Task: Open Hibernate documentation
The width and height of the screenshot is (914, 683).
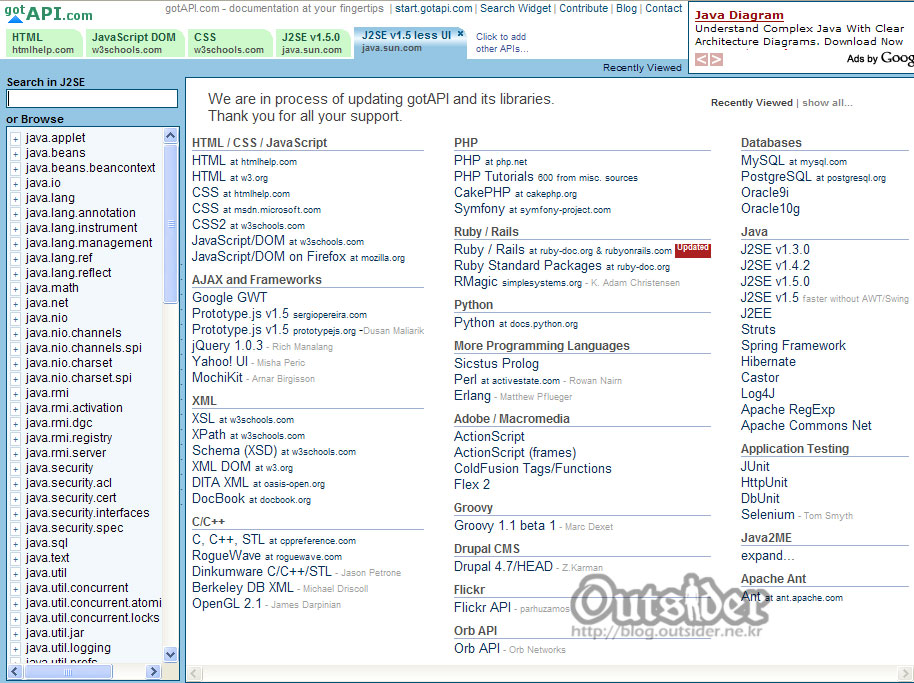Action: (768, 361)
